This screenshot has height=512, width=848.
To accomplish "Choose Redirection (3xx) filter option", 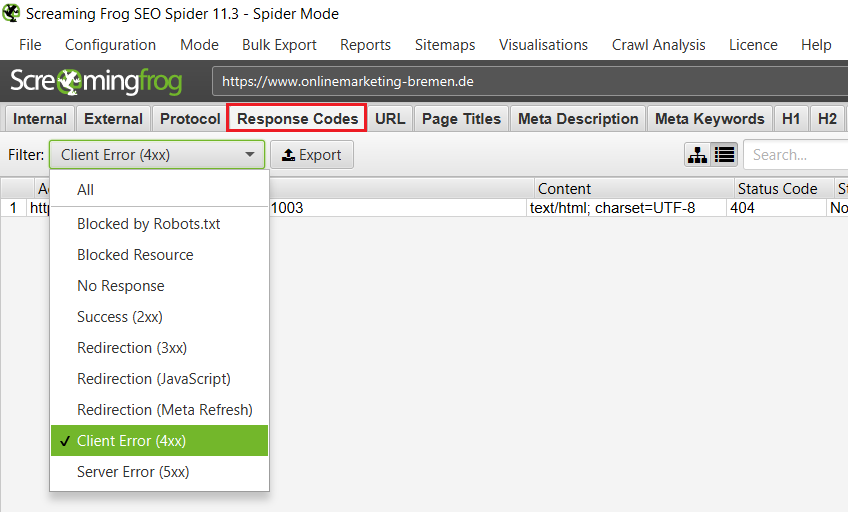I will click(x=160, y=348).
